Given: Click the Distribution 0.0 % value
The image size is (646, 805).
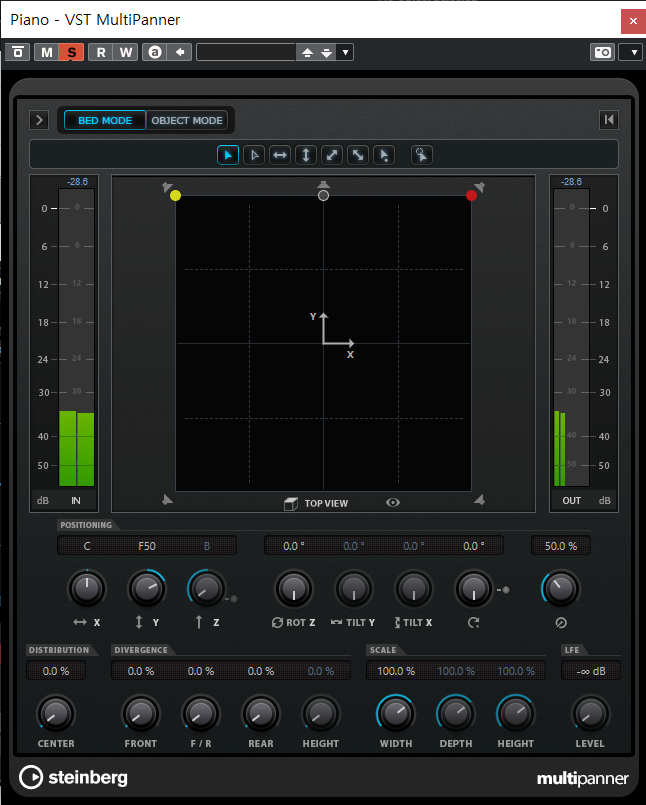Looking at the screenshot, I should point(55,671).
